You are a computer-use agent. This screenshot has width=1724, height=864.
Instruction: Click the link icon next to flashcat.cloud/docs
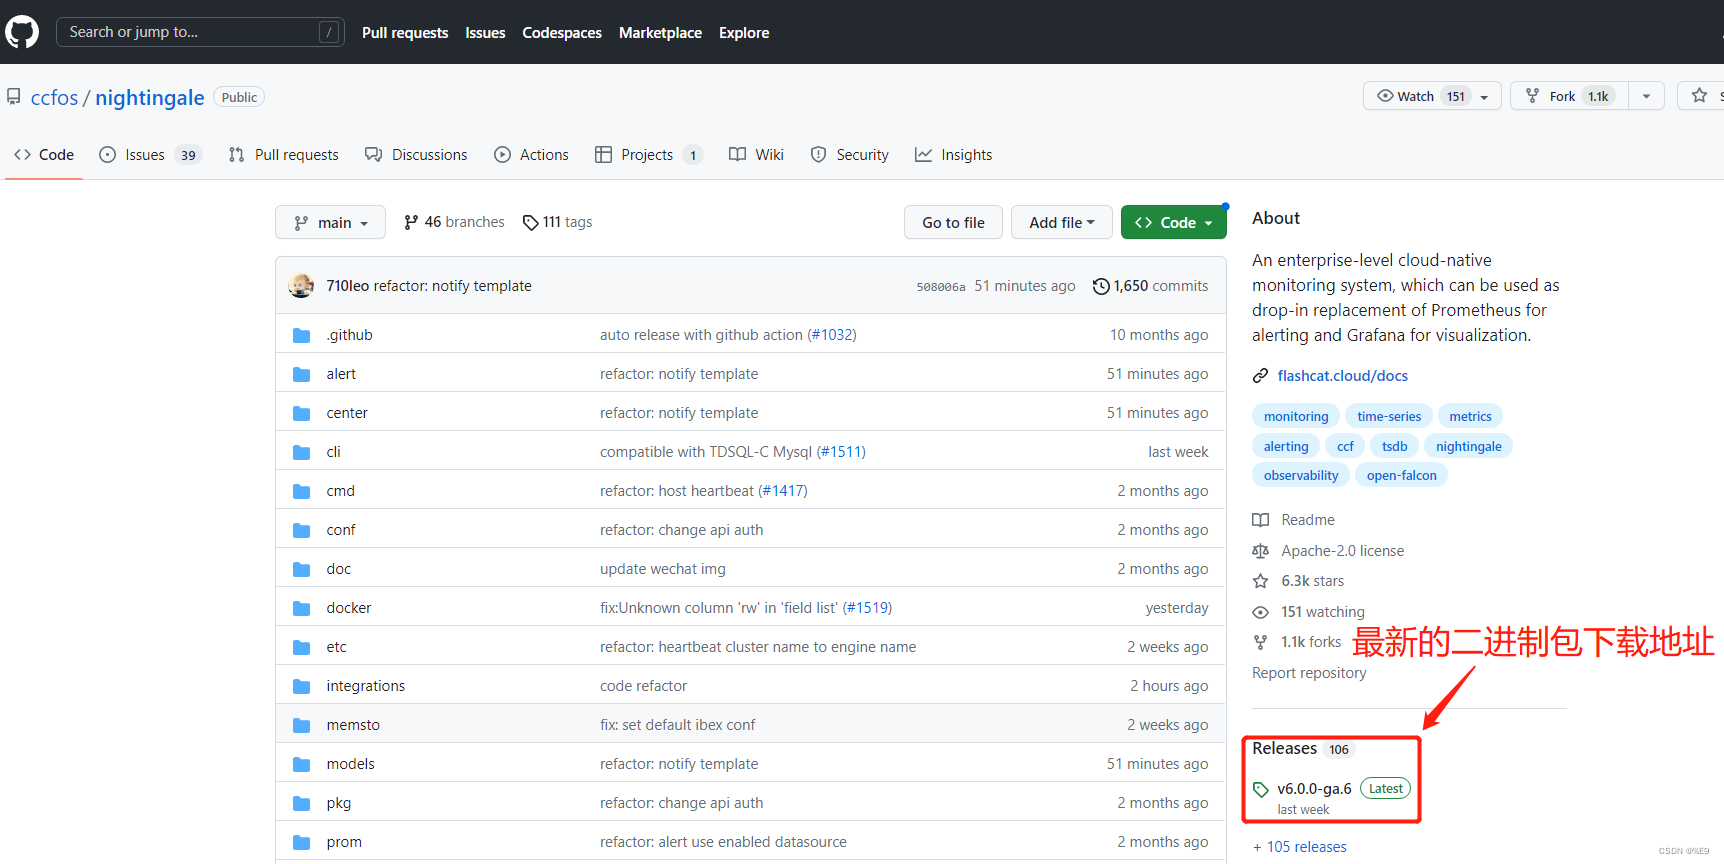pos(1261,376)
